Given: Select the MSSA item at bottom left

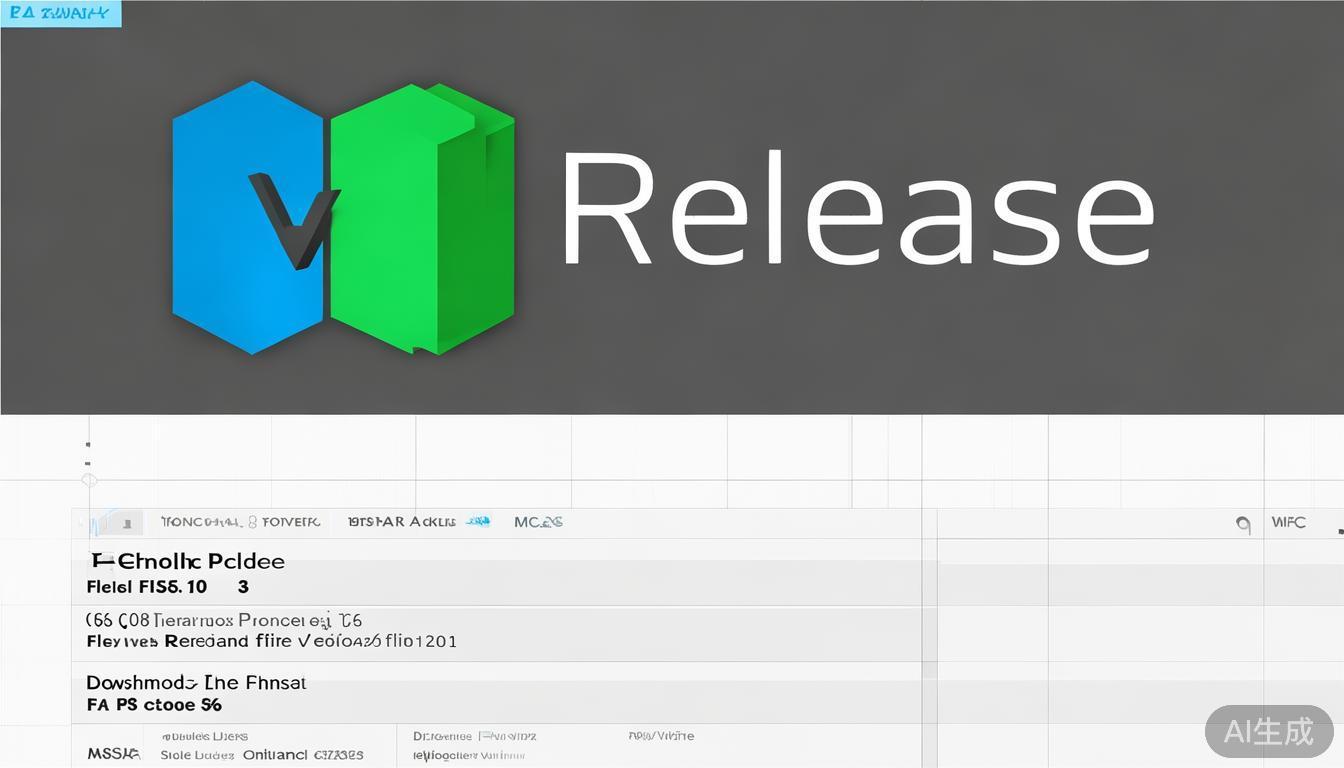Looking at the screenshot, I should [x=113, y=753].
